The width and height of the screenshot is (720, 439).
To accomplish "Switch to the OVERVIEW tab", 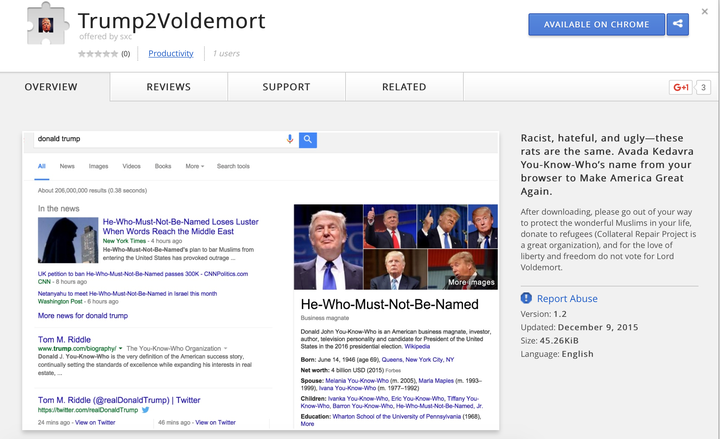I will 51,87.
